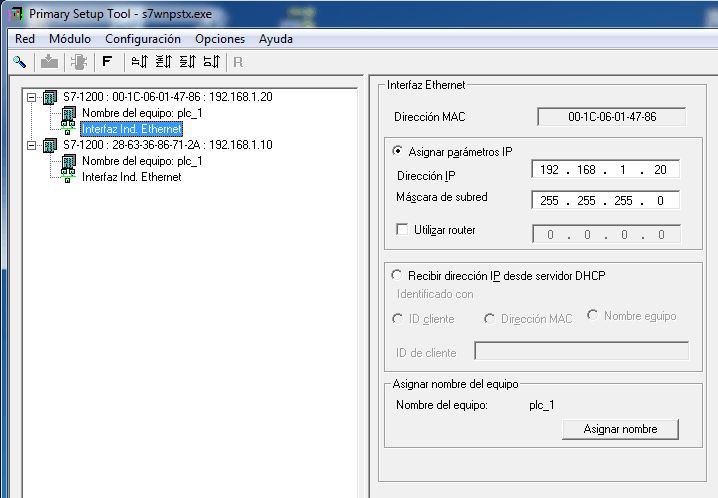This screenshot has width=718, height=498.
Task: Click the Asignar nombre button
Action: [x=620, y=429]
